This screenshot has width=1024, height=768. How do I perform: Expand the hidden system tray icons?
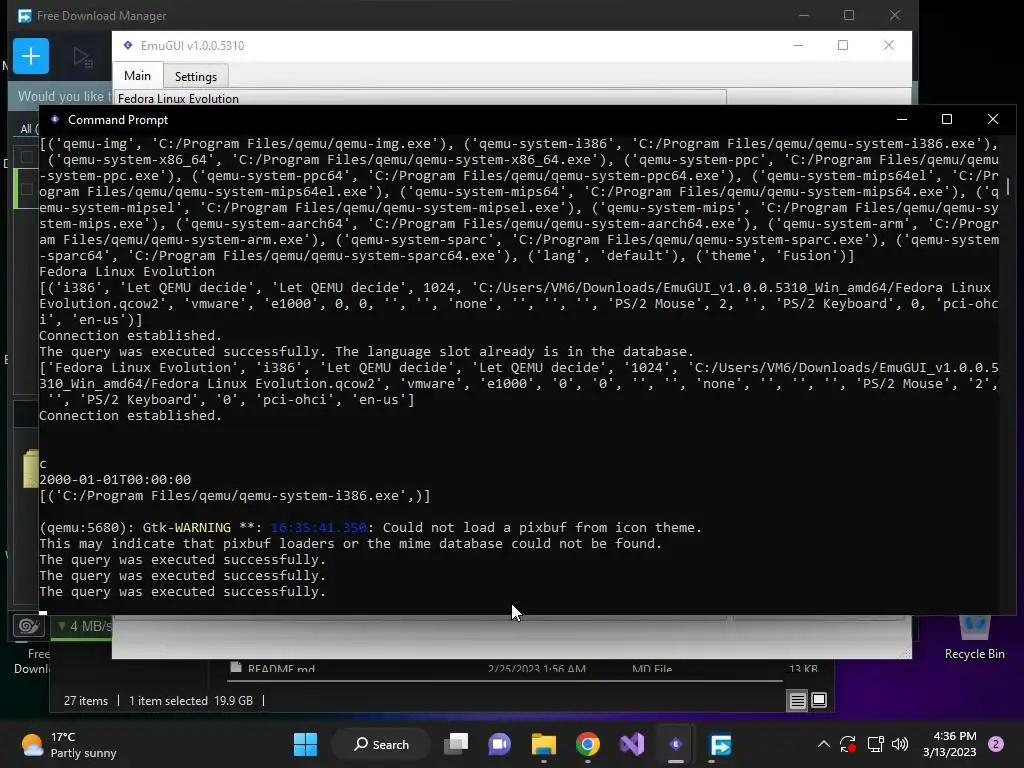tap(824, 744)
